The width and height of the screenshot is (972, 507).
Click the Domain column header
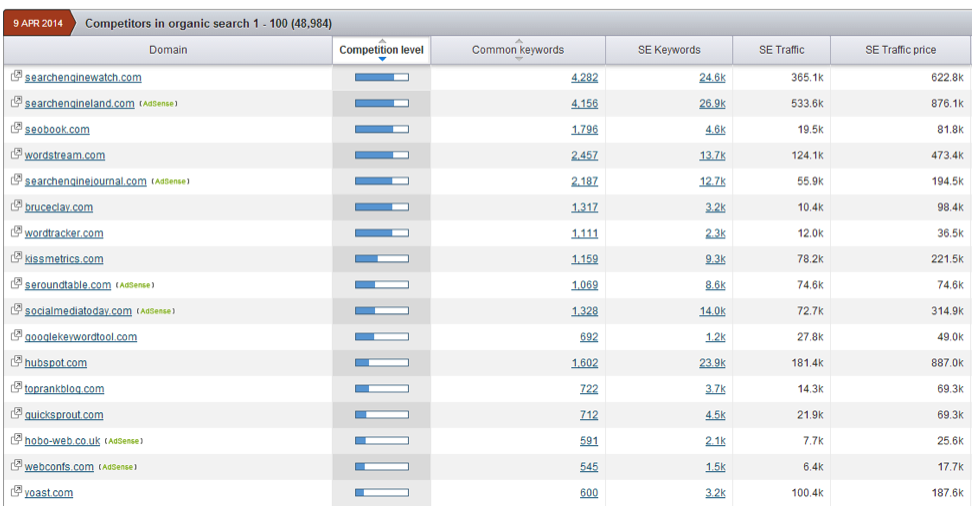pyautogui.click(x=168, y=50)
